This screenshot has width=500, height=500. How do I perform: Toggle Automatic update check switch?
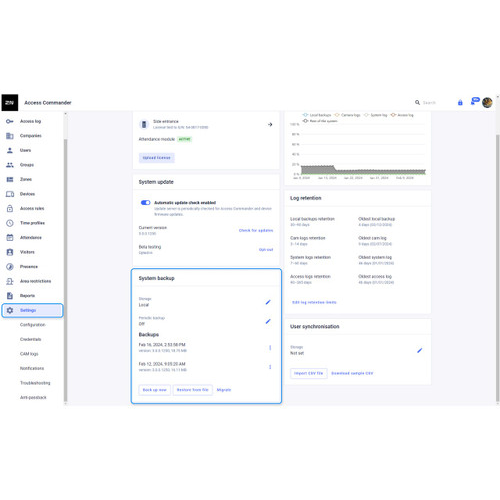pyautogui.click(x=145, y=203)
